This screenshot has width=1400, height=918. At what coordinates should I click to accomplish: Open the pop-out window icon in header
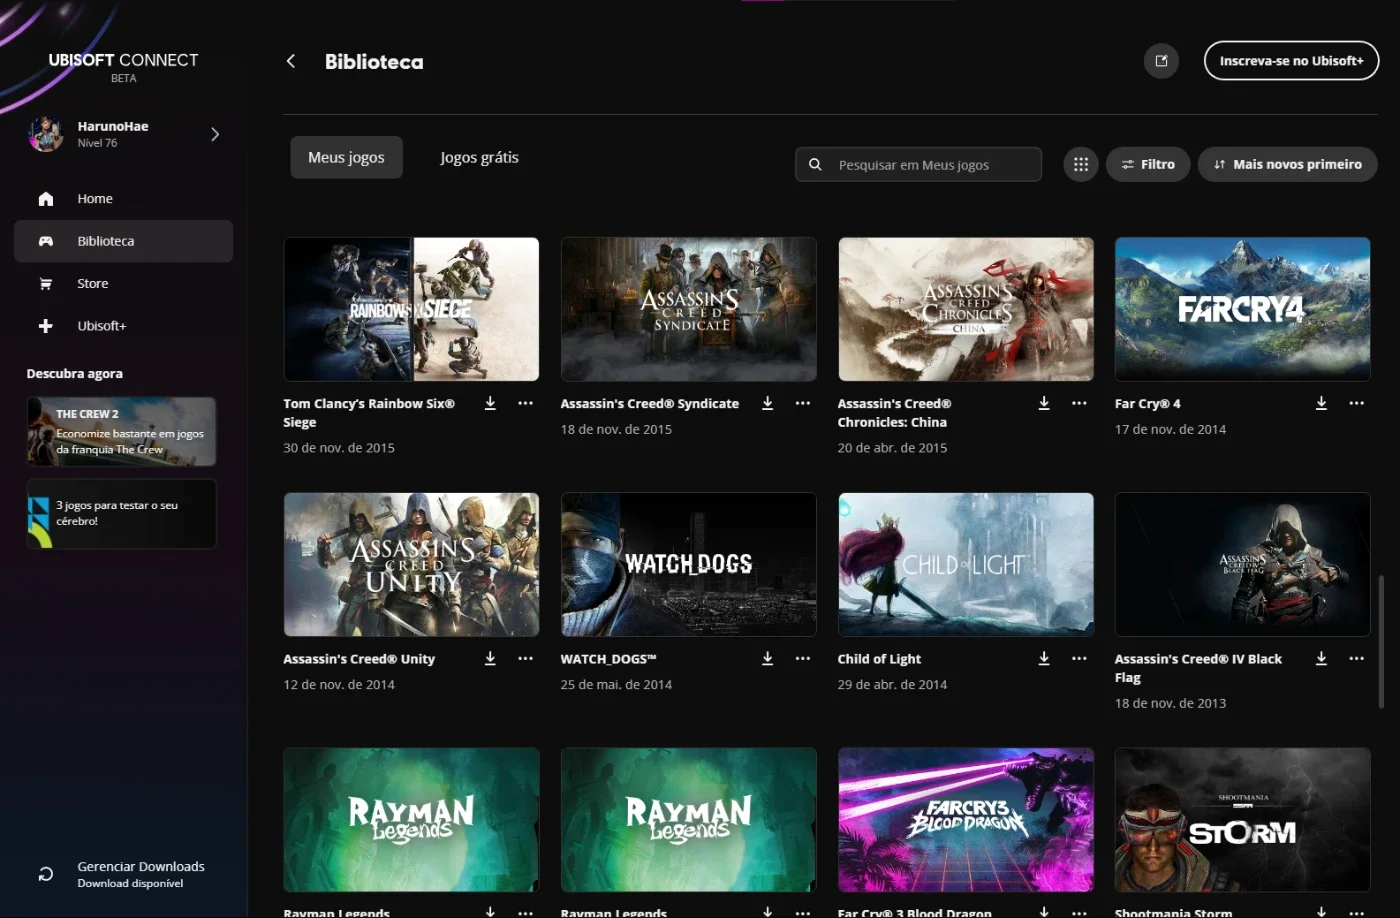click(x=1161, y=61)
